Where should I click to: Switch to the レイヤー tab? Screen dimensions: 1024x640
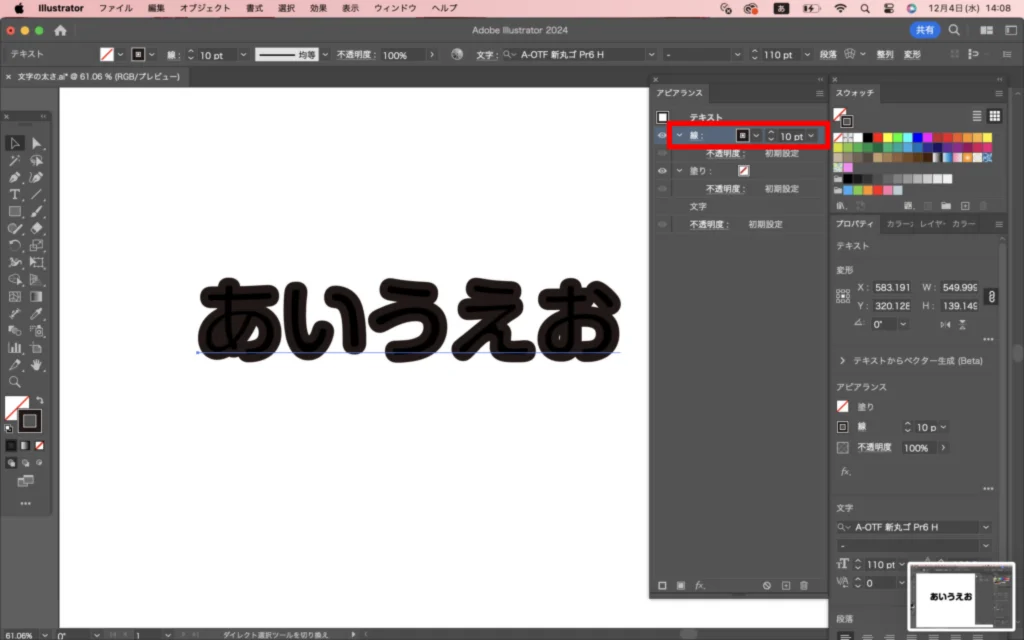click(932, 224)
